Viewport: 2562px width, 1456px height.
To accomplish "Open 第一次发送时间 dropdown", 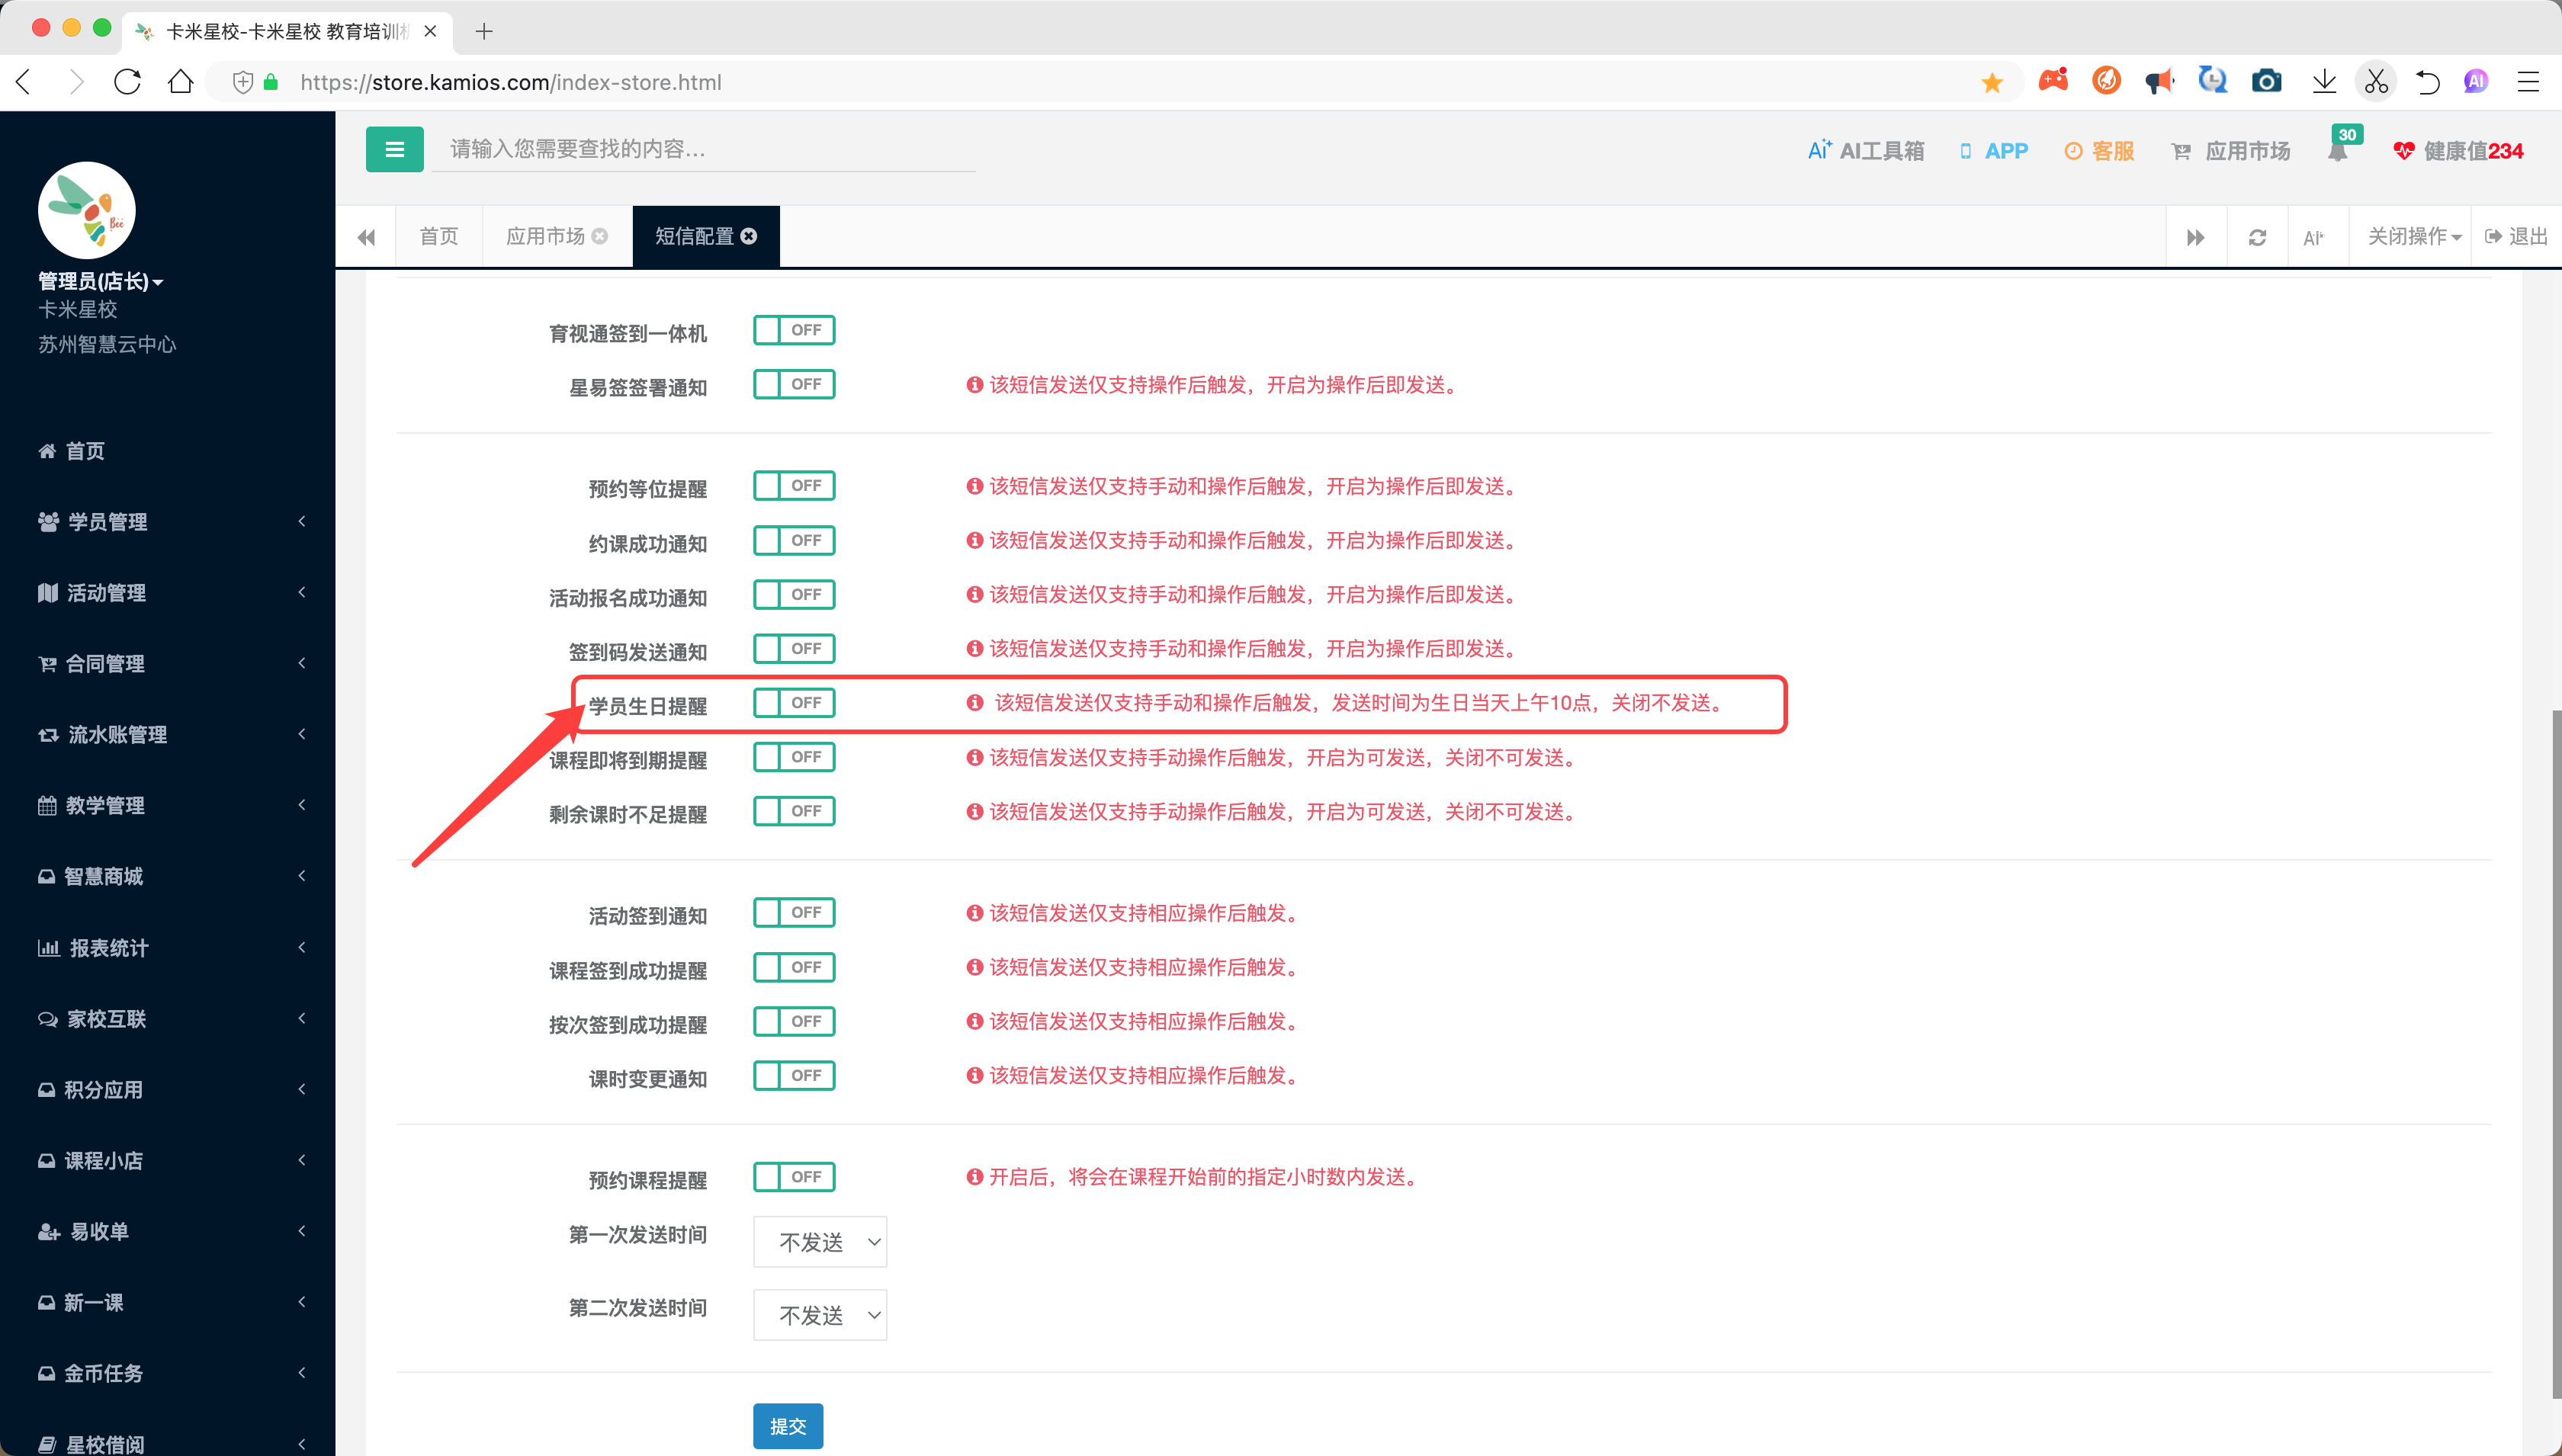I will pos(820,1242).
